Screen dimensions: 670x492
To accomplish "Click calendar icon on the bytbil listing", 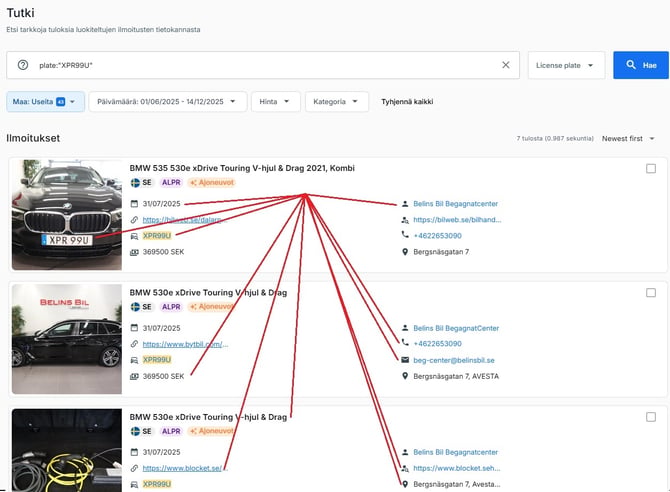I will [134, 328].
